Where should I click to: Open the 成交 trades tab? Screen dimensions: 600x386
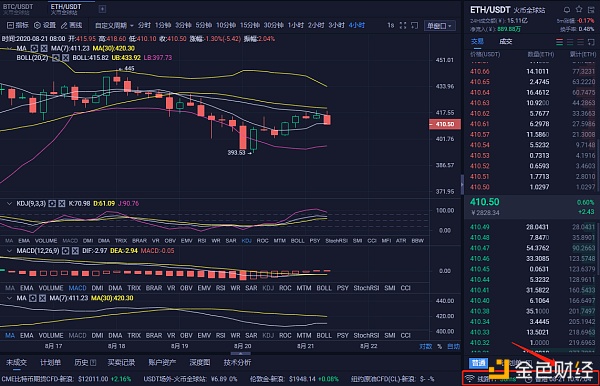tap(505, 42)
